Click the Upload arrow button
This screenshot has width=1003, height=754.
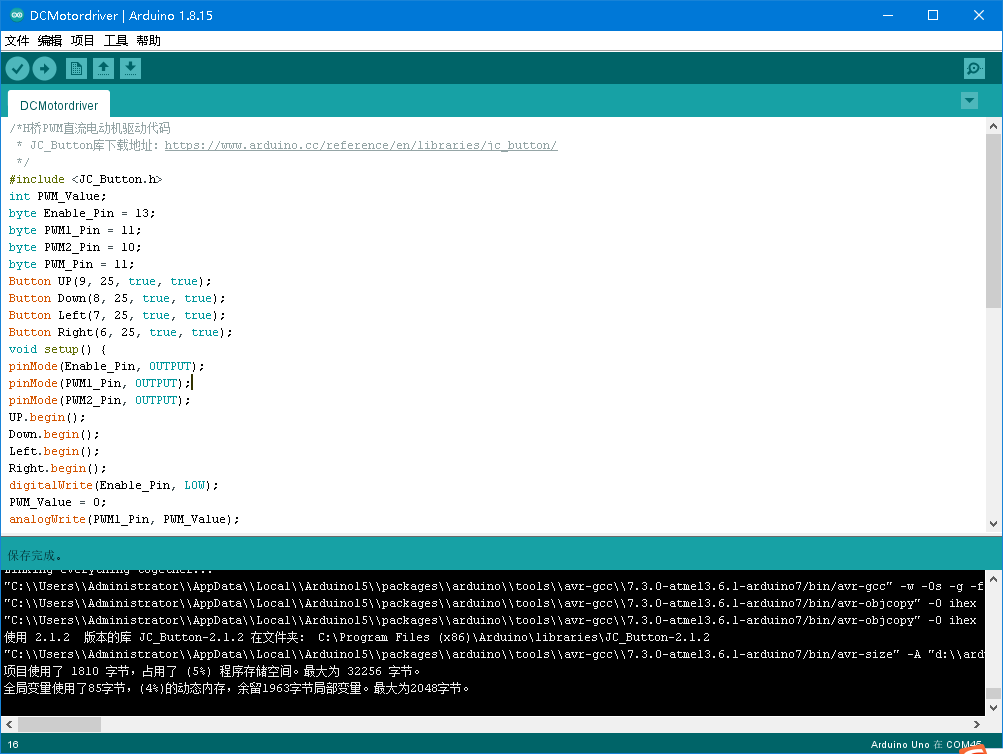[x=45, y=68]
